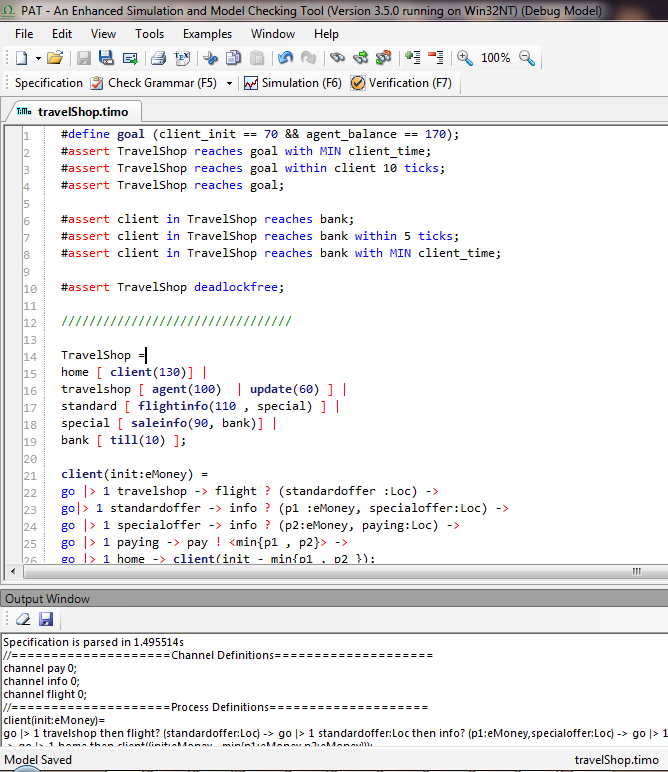Viewport: 668px width, 772px height.
Task: Click the Cut scissors icon
Action: (211, 58)
